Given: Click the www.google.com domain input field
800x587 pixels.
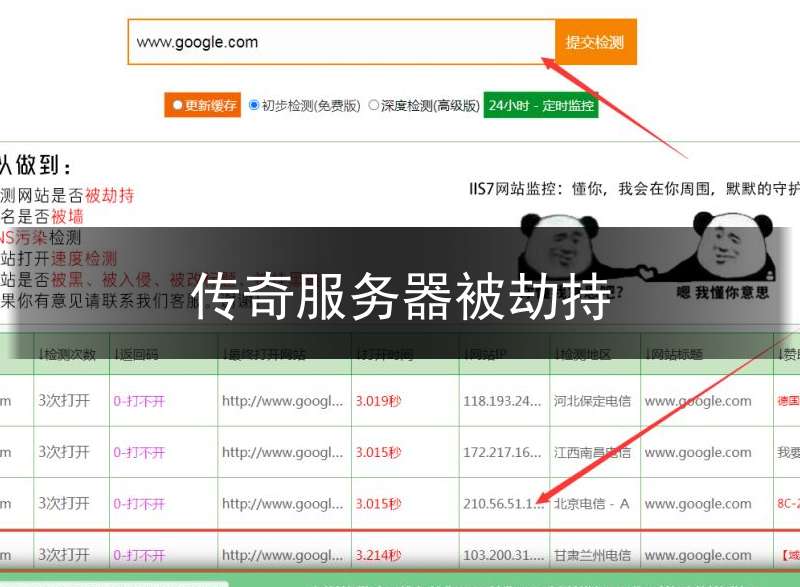Looking at the screenshot, I should click(341, 42).
